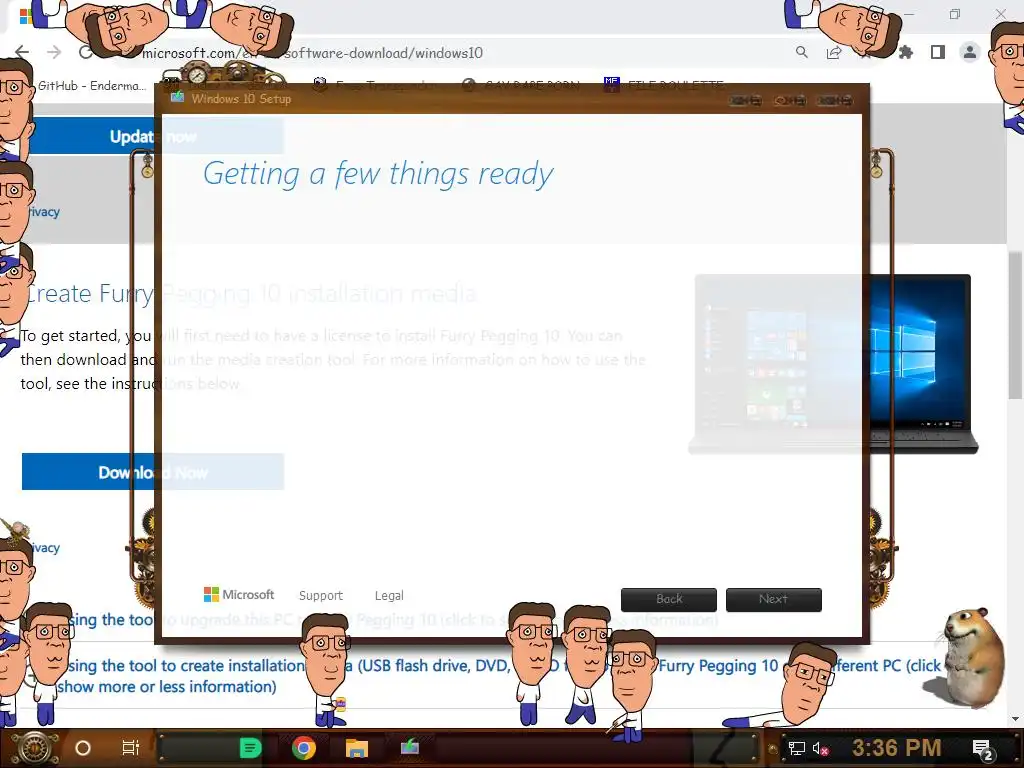Image resolution: width=1024 pixels, height=768 pixels.
Task: Open the Support link in Setup window
Action: coord(321,596)
